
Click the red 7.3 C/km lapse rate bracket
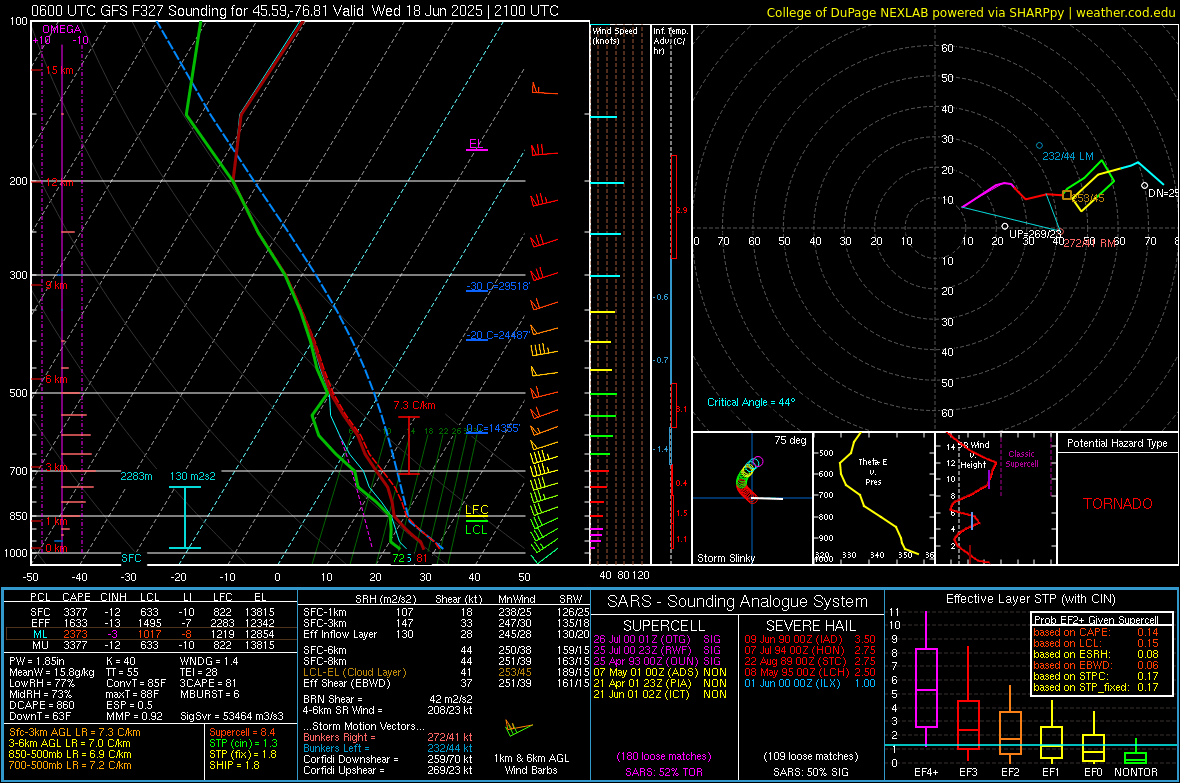point(409,445)
